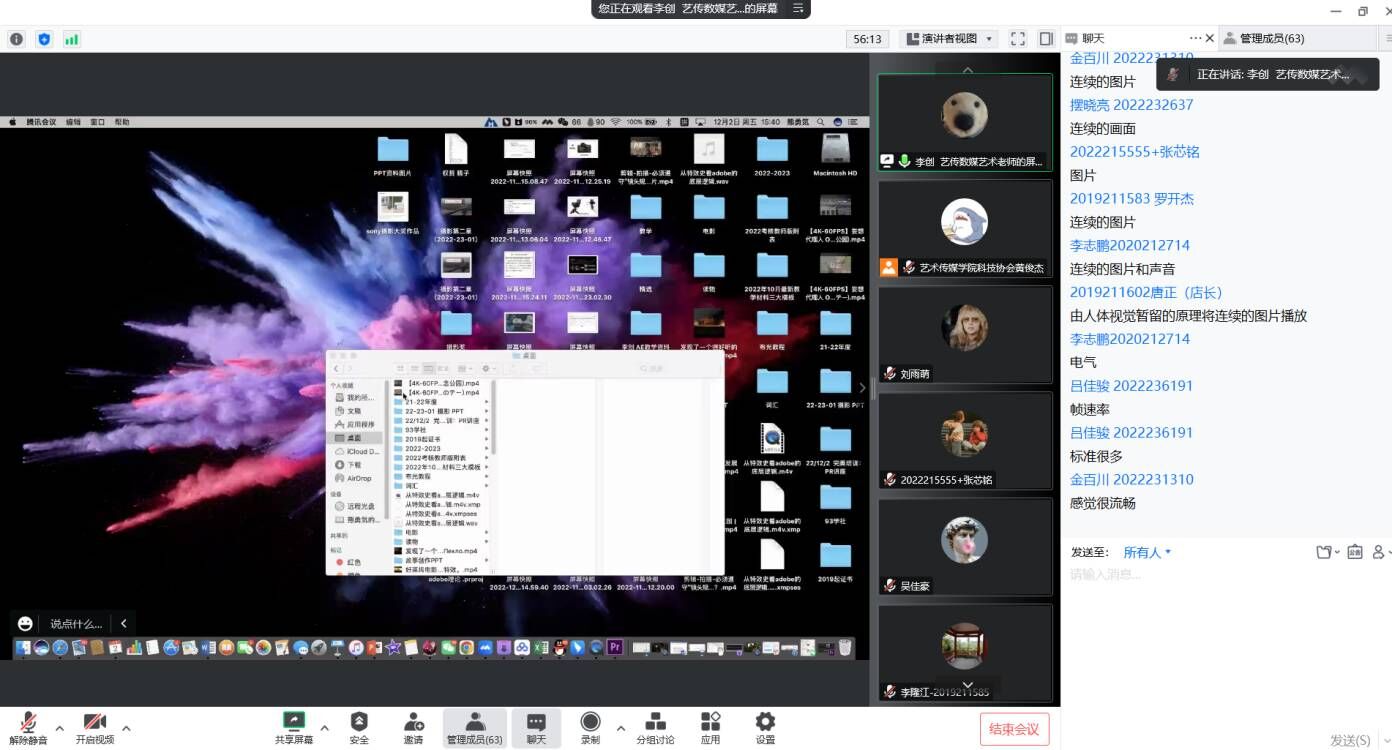Enter full screen mode icon
This screenshot has height=750, width=1392.
point(1018,39)
